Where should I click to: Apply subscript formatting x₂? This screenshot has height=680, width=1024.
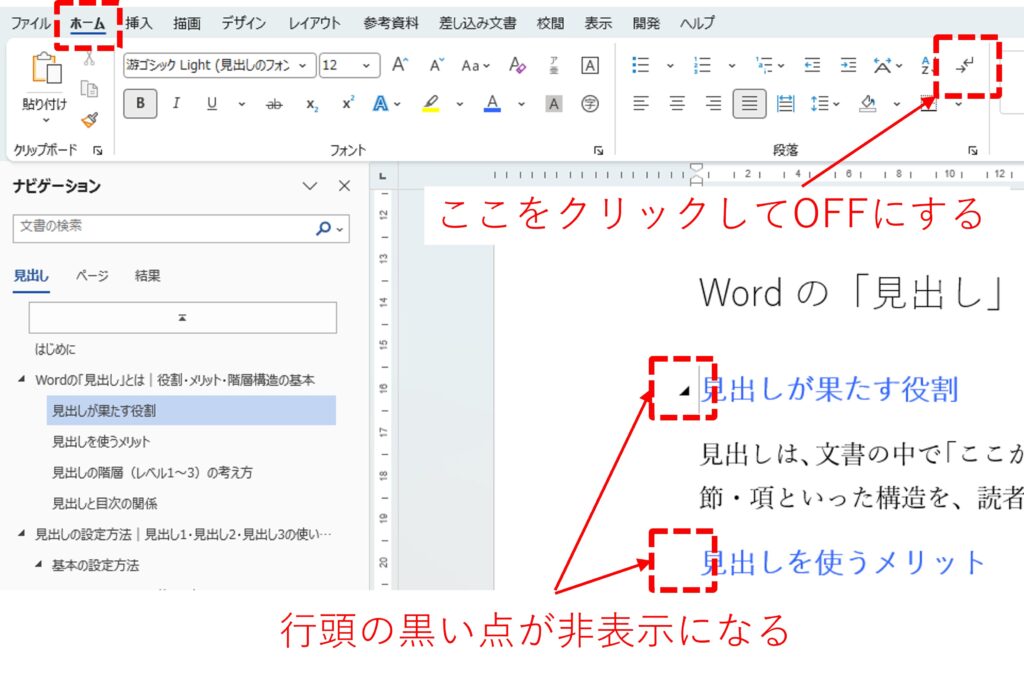(312, 104)
